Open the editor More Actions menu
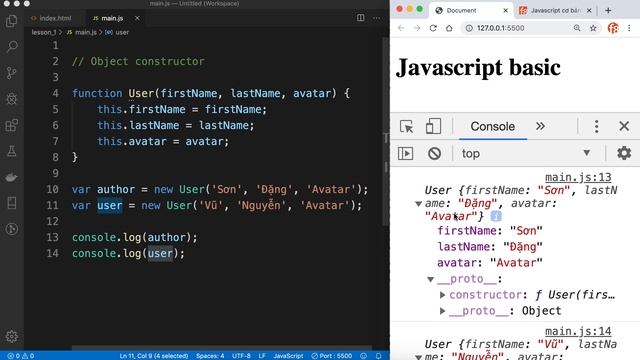 (376, 18)
